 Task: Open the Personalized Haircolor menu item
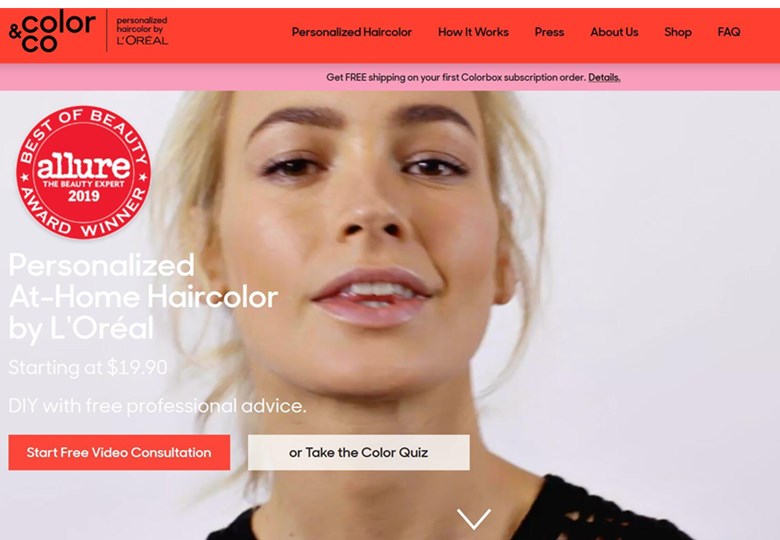coord(352,32)
